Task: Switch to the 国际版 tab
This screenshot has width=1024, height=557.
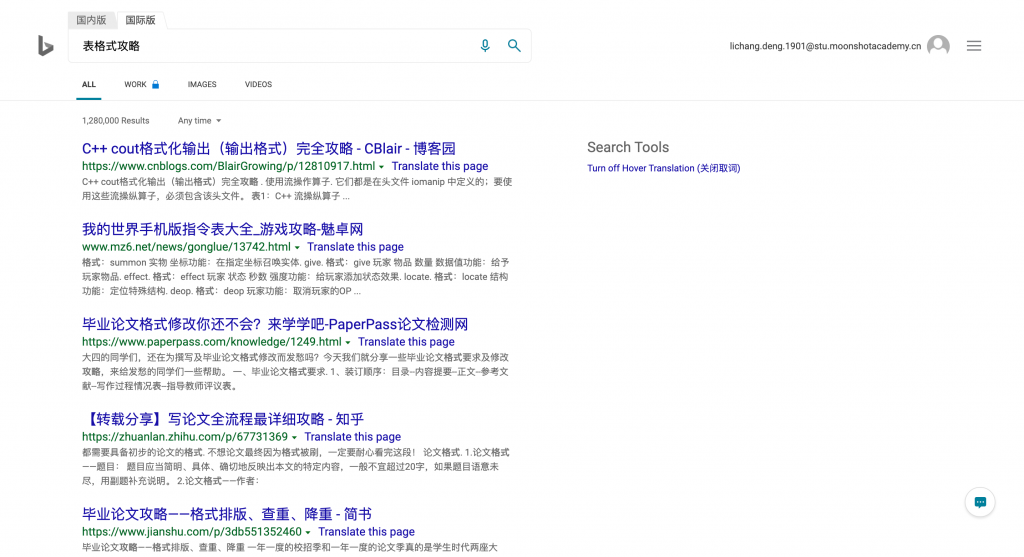Action: [140, 20]
